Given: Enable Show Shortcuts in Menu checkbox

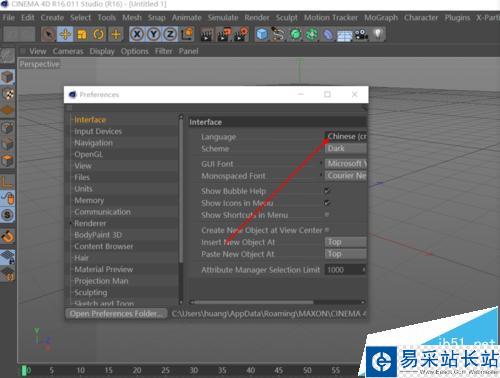Looking at the screenshot, I should (x=327, y=215).
